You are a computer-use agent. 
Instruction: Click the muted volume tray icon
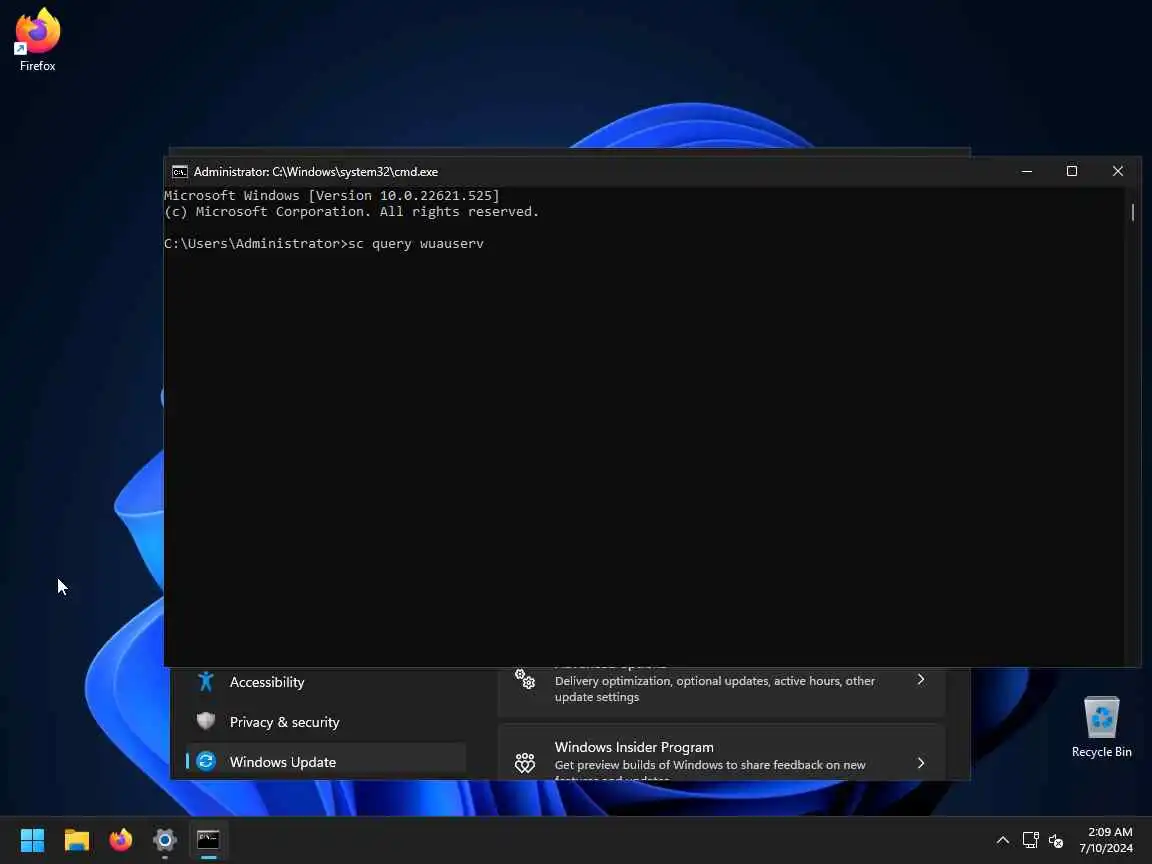tap(1056, 840)
